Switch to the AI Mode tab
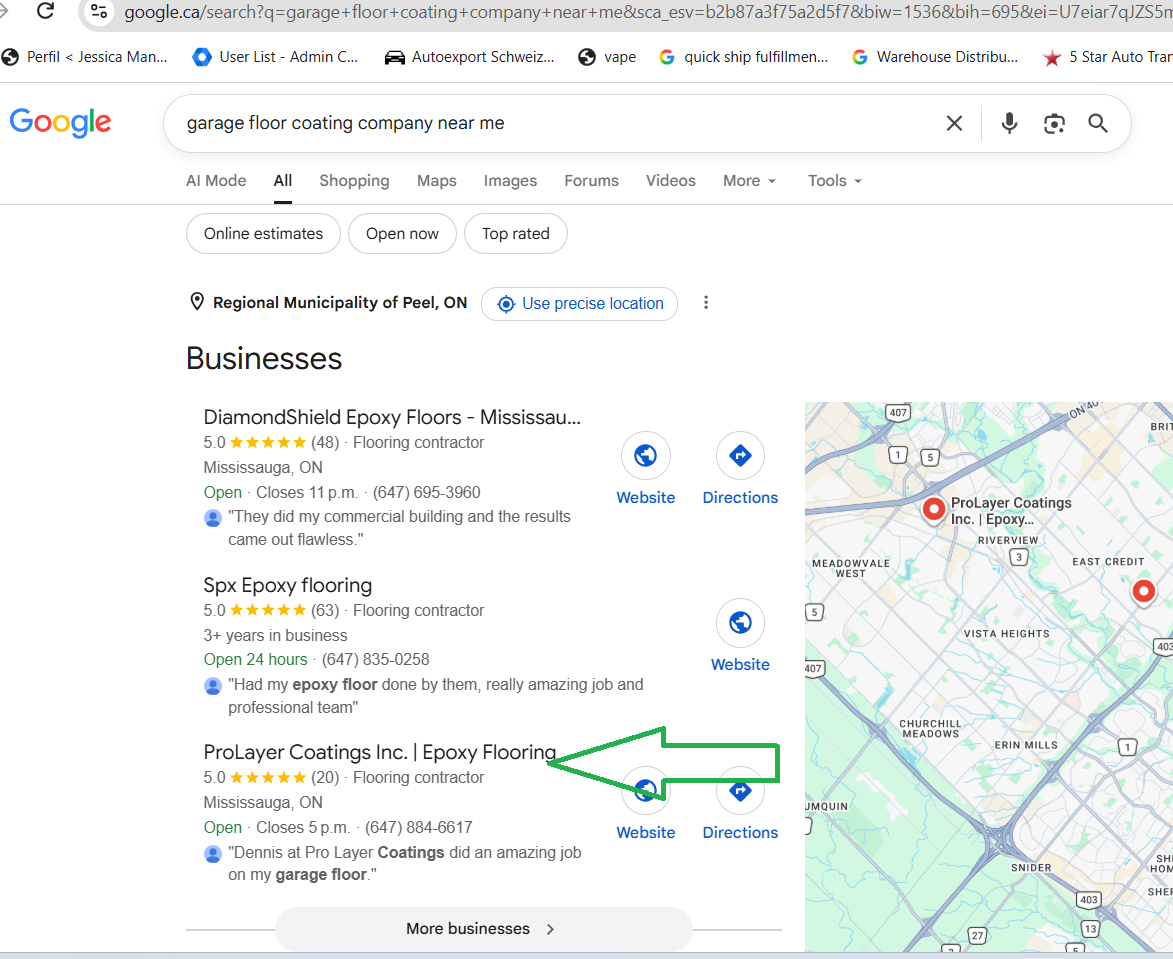Image resolution: width=1173 pixels, height=959 pixels. point(216,180)
